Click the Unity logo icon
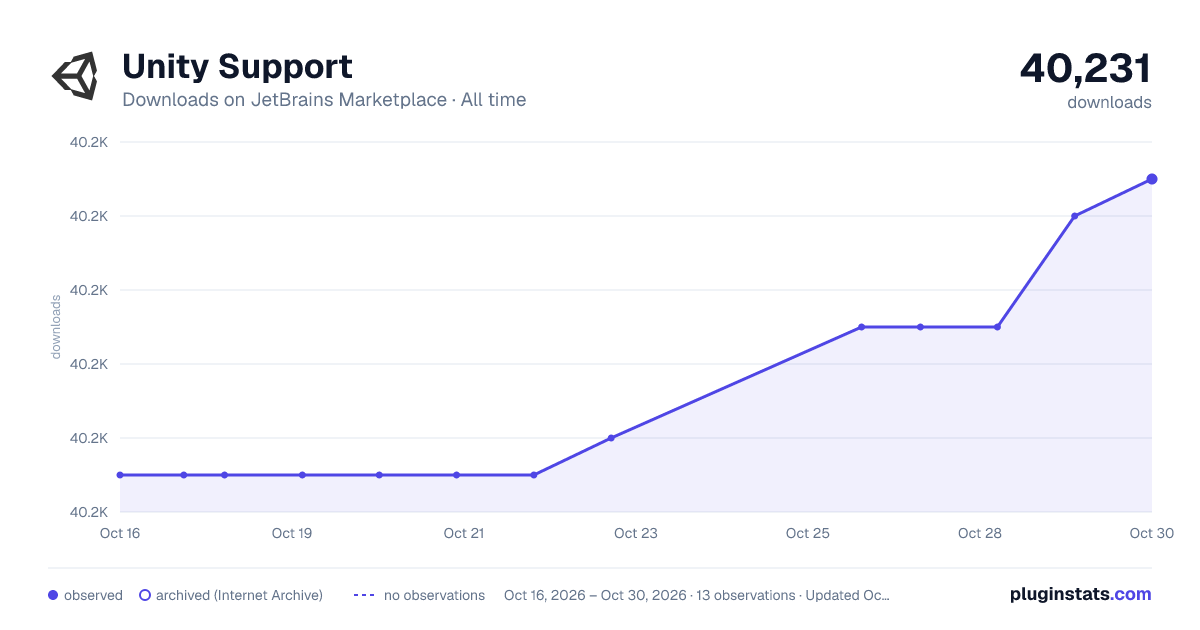The height and width of the screenshot is (630, 1200). pos(75,76)
